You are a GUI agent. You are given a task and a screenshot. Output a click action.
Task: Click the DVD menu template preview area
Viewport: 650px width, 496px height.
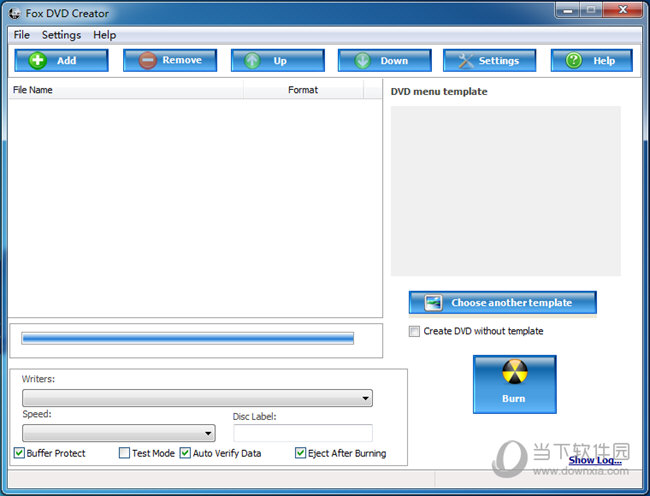tap(506, 191)
